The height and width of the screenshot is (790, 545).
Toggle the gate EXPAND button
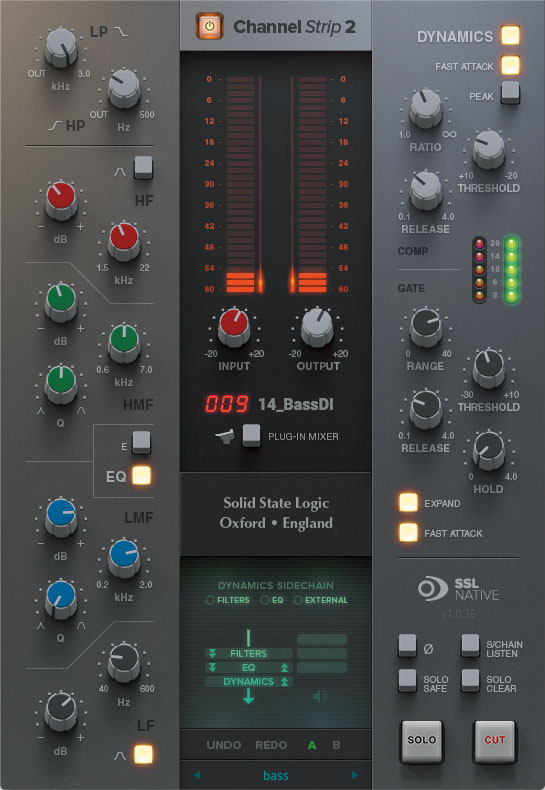point(408,502)
